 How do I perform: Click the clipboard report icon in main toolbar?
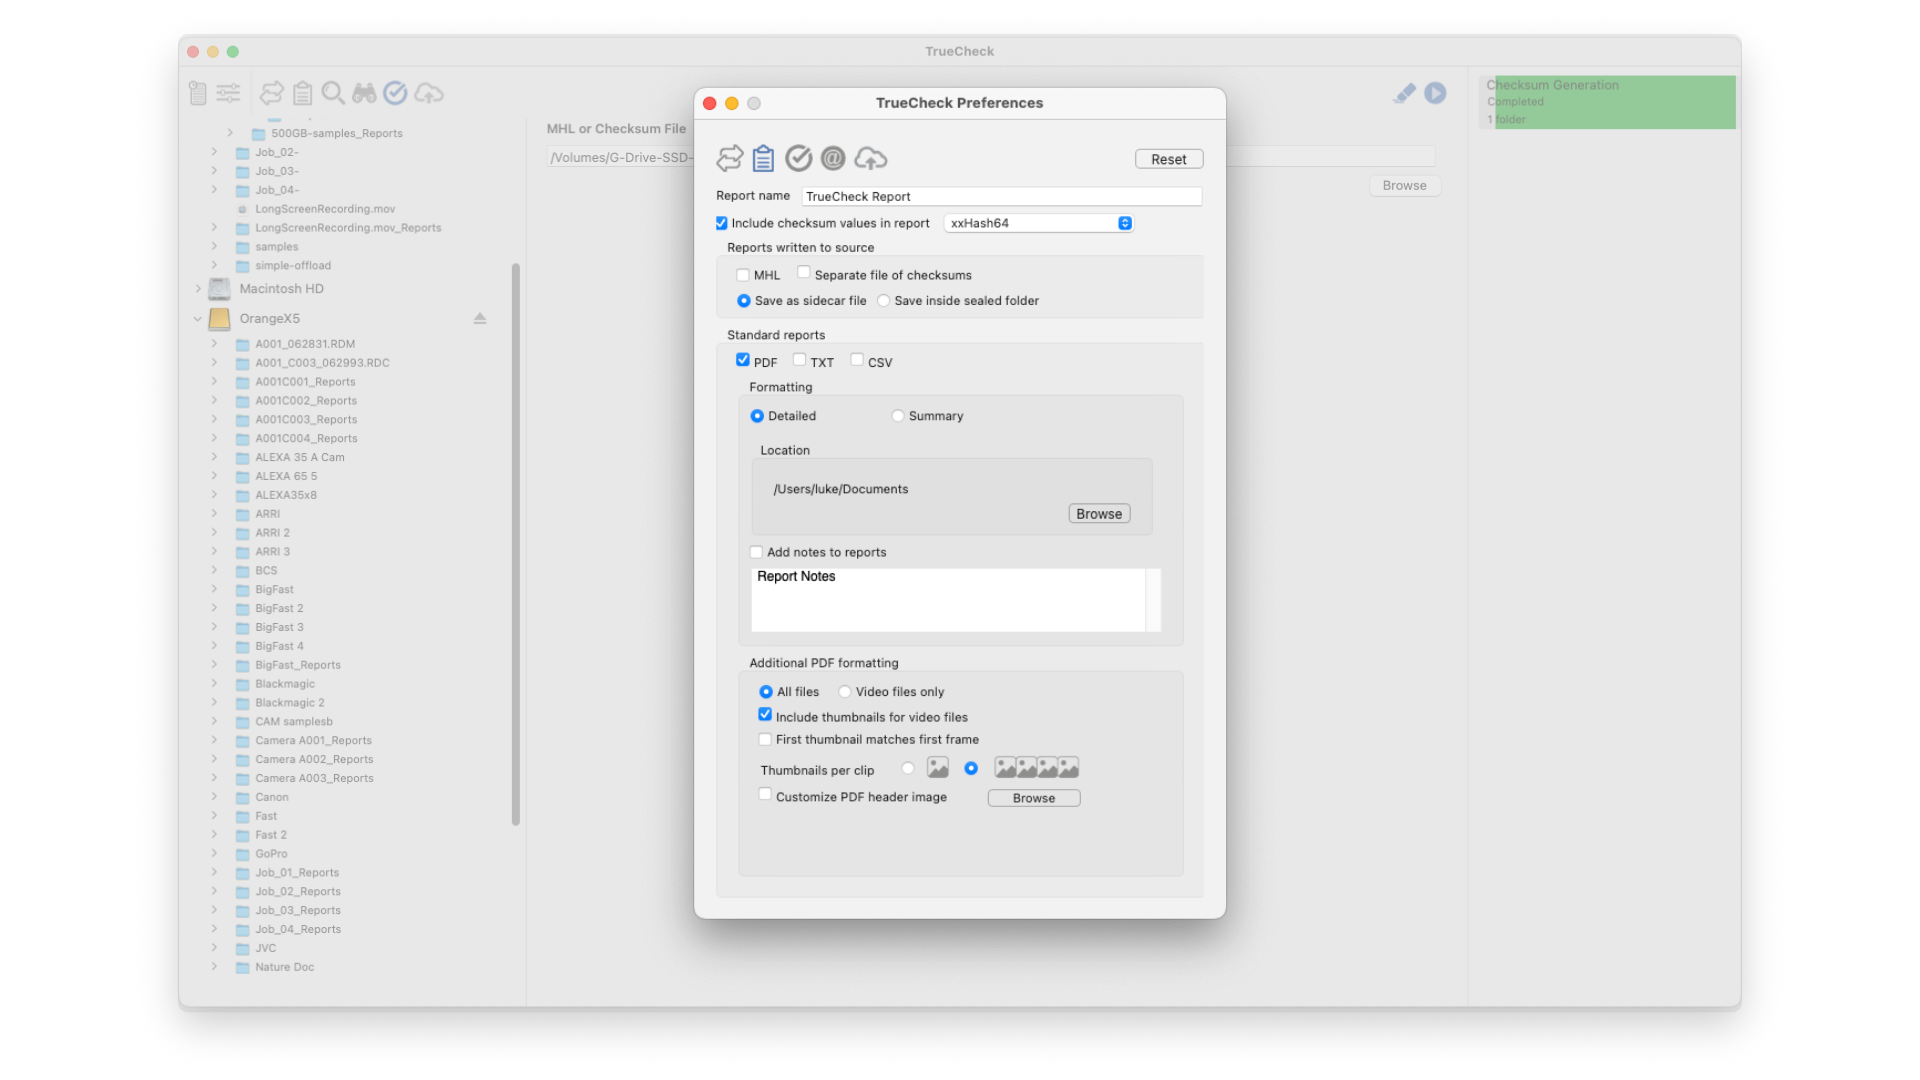[302, 93]
